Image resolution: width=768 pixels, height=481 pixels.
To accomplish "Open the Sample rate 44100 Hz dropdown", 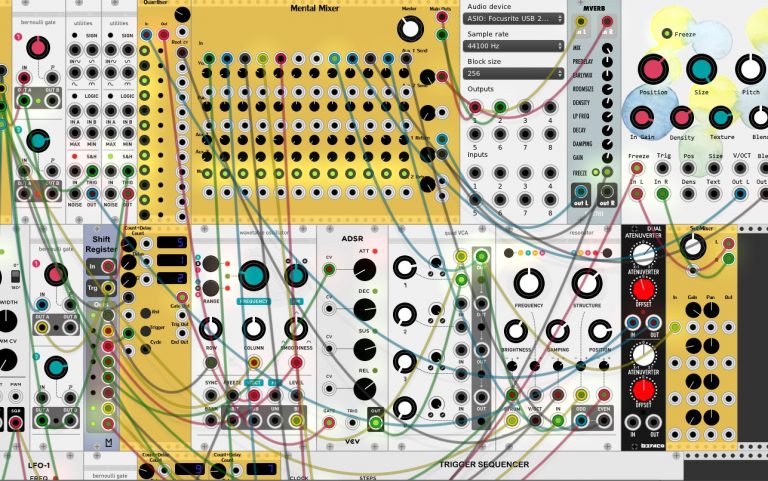I will tap(513, 46).
